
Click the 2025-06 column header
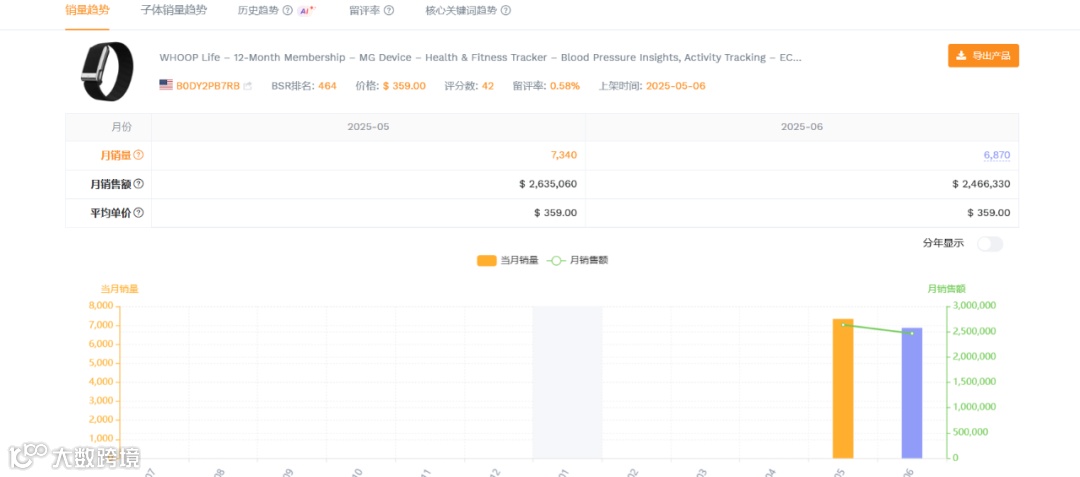click(802, 127)
